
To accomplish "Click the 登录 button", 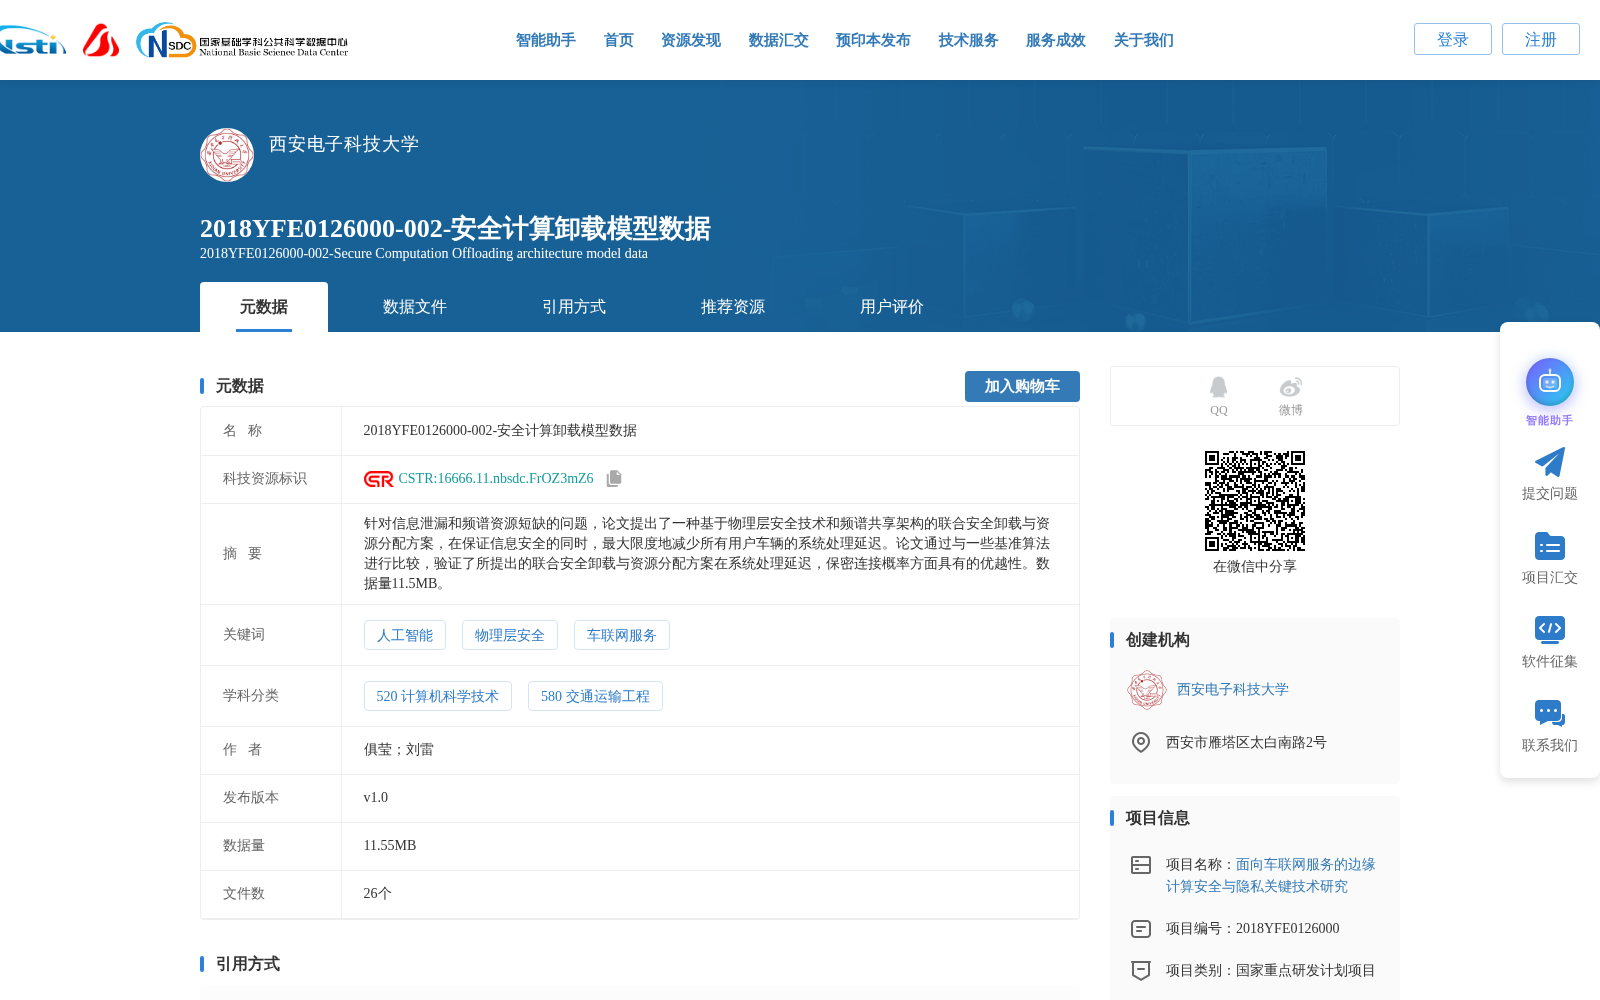I will (1453, 39).
